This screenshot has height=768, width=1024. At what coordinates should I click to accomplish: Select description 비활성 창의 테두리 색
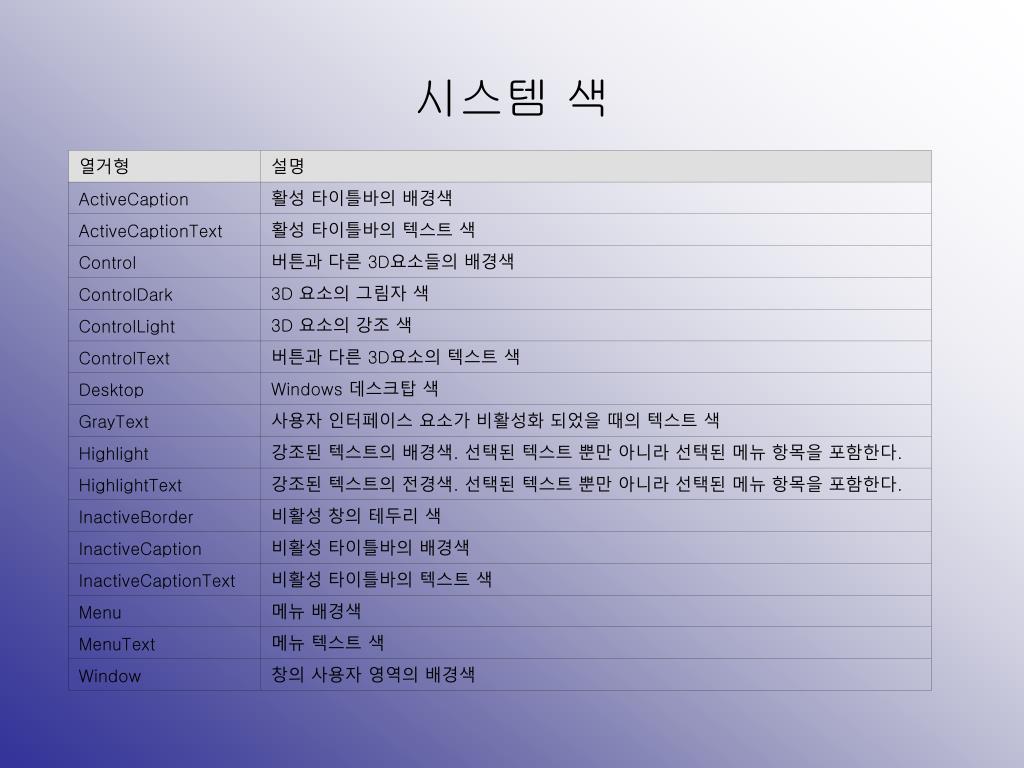click(x=356, y=516)
